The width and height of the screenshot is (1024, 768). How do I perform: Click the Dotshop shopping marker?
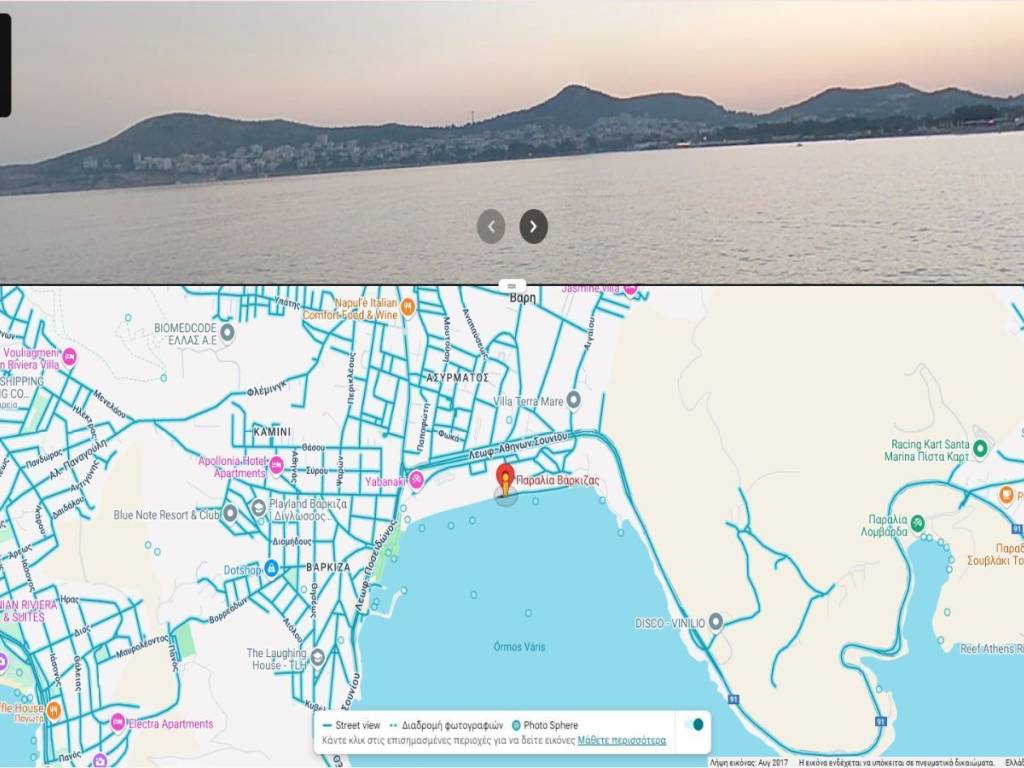[271, 568]
